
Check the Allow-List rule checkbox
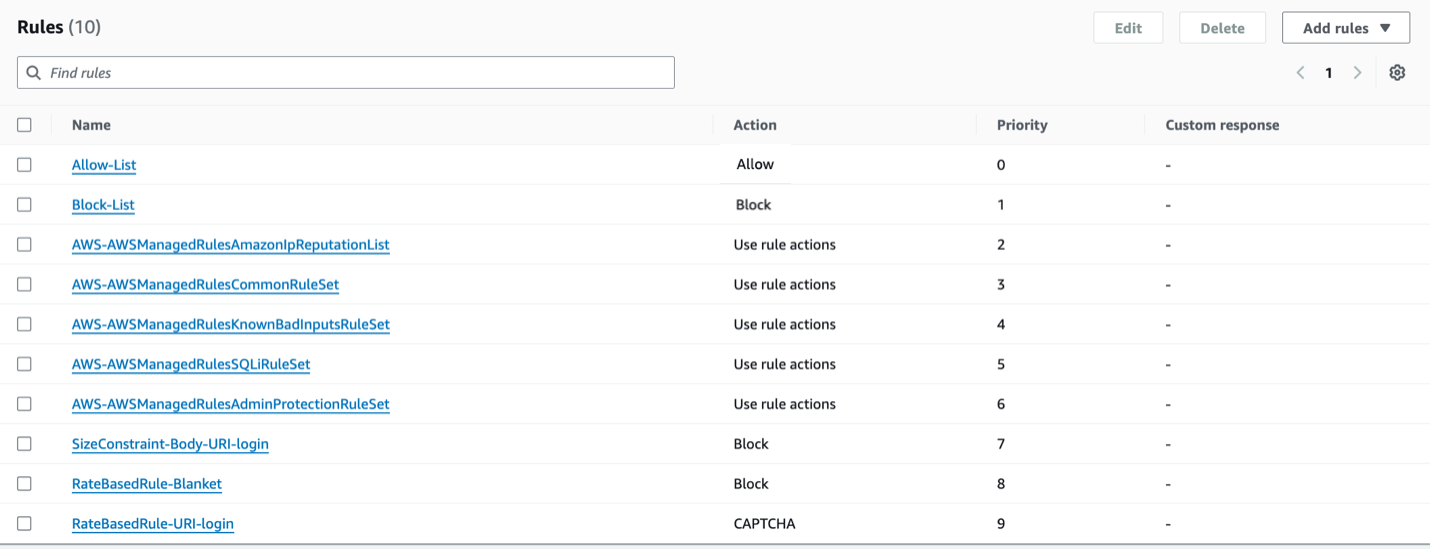(24, 165)
